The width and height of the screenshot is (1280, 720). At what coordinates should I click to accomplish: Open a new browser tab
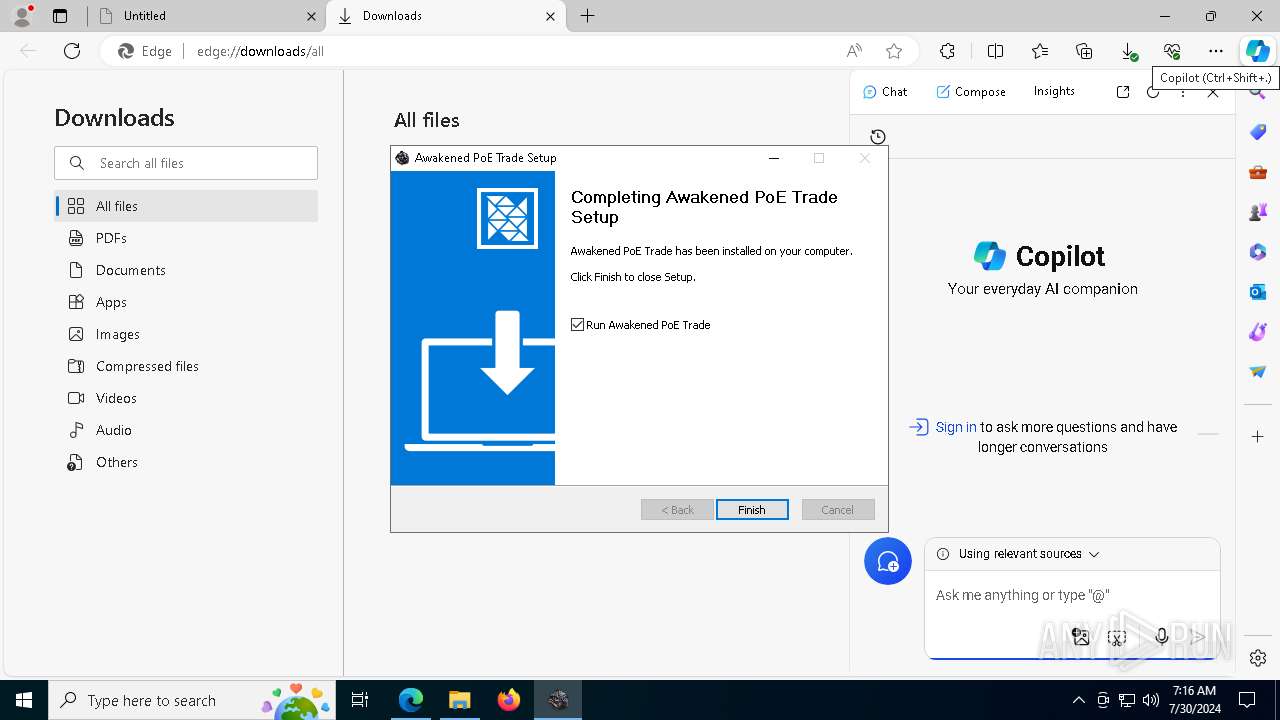588,16
